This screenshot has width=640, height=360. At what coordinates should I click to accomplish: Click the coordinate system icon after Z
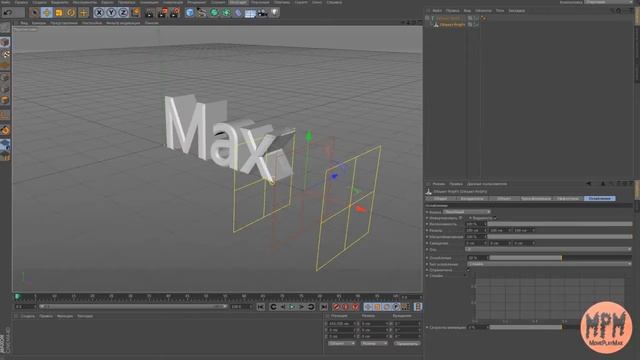tap(136, 13)
